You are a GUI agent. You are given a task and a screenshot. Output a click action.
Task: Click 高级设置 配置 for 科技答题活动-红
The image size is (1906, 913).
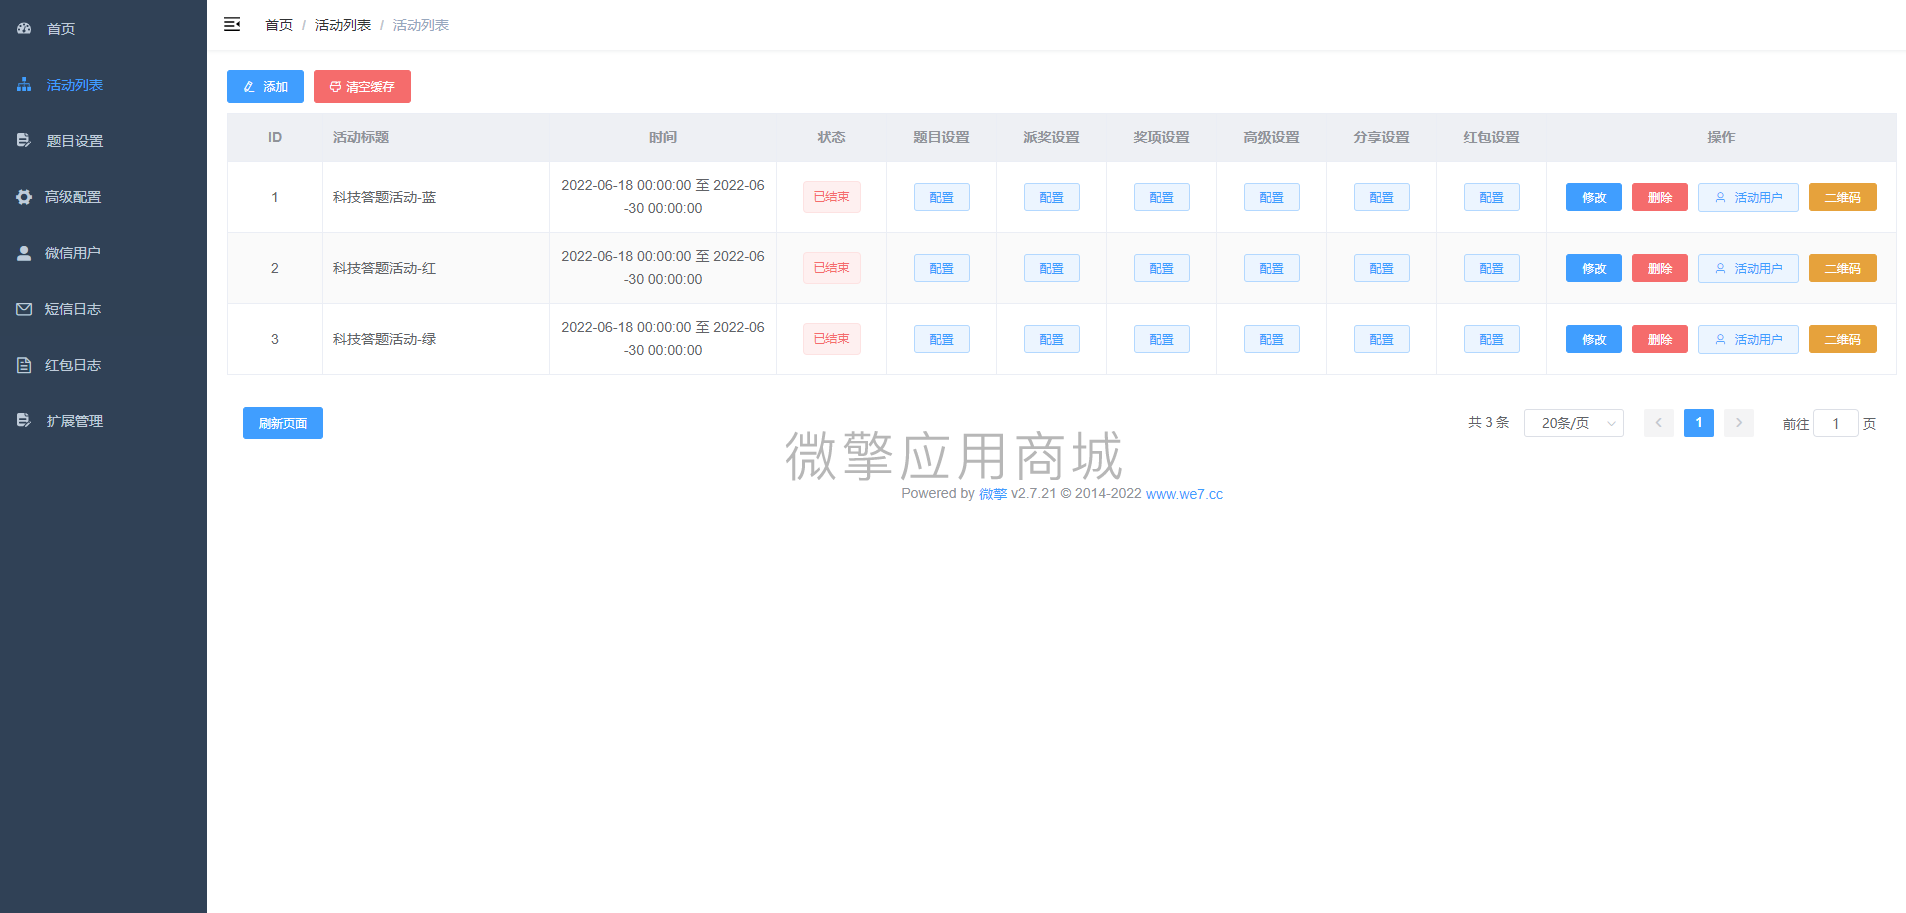1272,268
